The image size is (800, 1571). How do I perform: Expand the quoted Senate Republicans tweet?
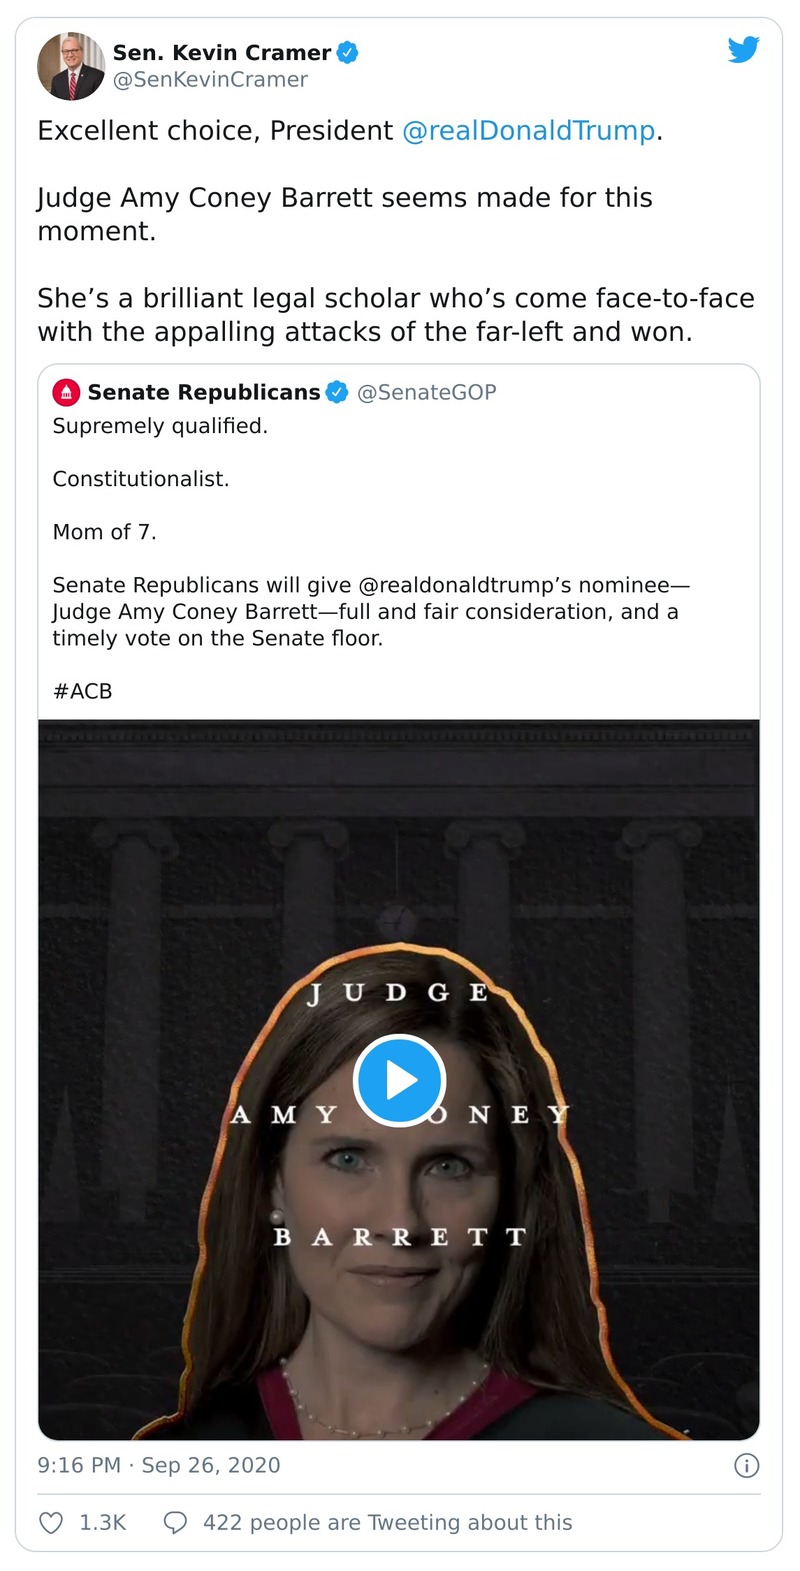click(400, 550)
